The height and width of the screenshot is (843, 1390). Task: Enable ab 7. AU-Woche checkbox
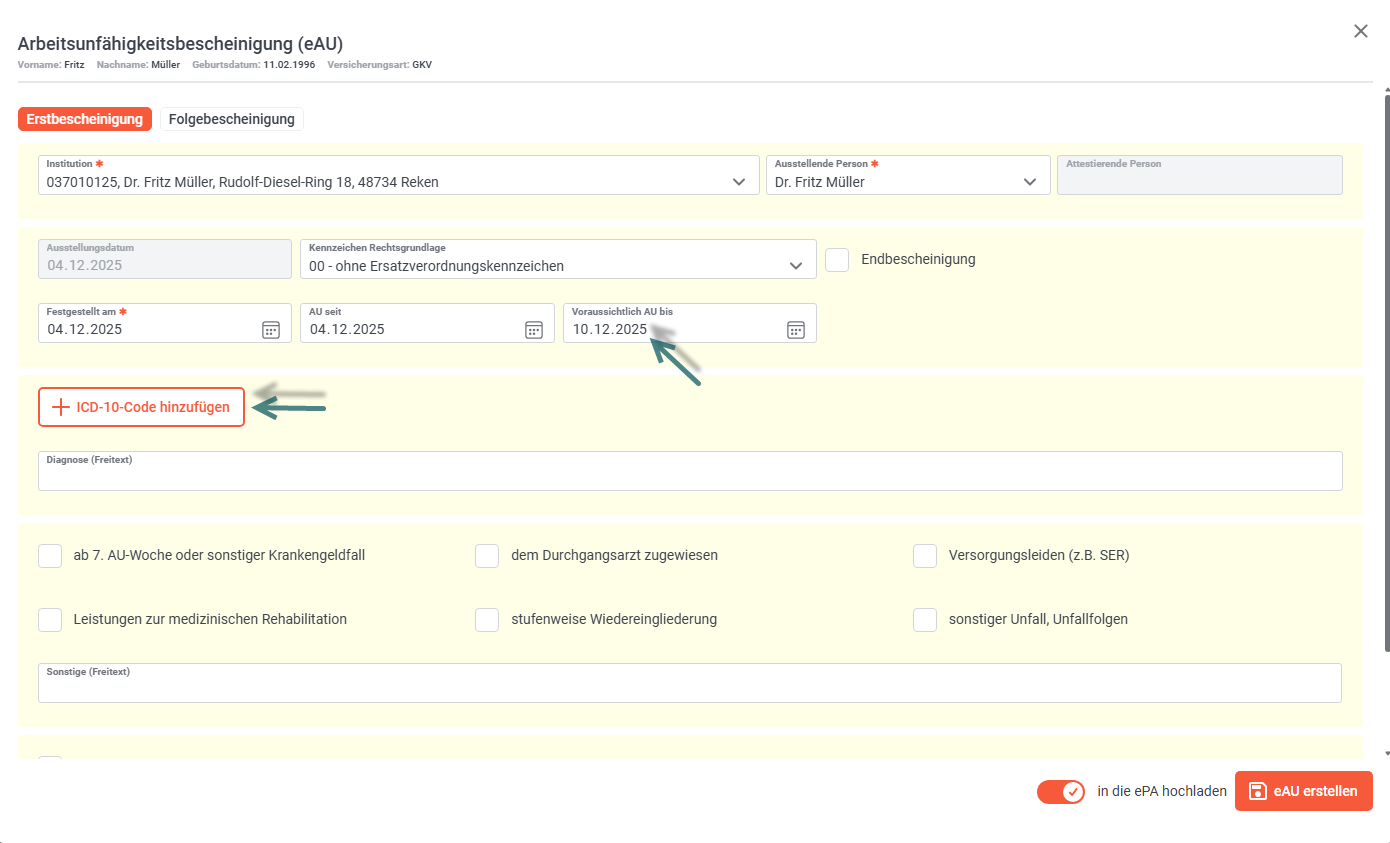pos(50,555)
